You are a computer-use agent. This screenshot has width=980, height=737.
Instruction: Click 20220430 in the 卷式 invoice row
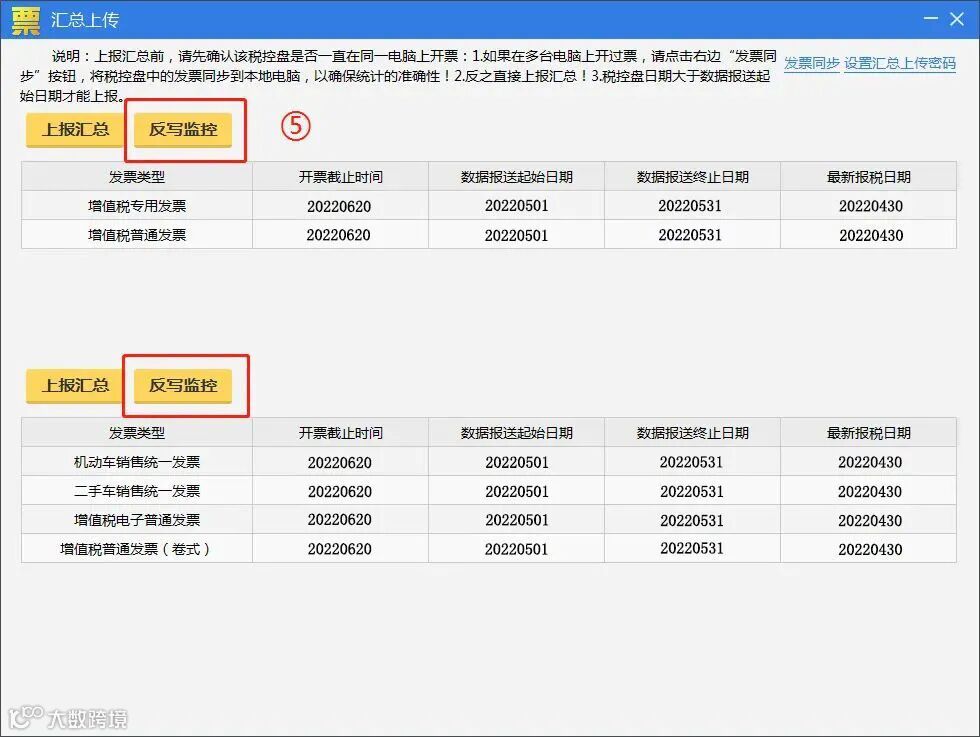[x=871, y=549]
